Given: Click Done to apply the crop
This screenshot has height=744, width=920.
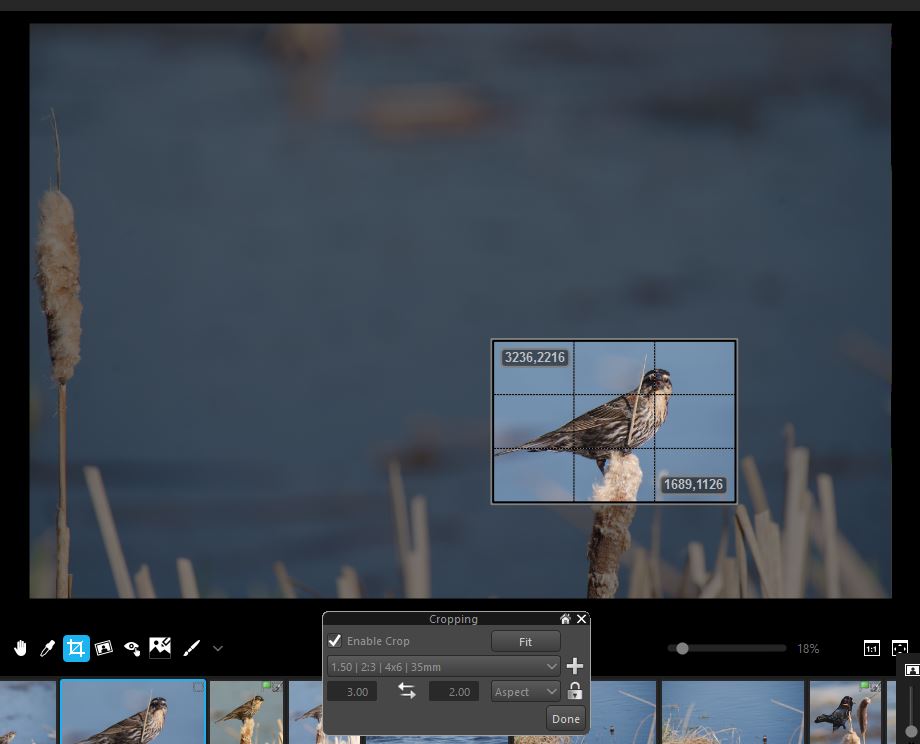Looking at the screenshot, I should 565,719.
